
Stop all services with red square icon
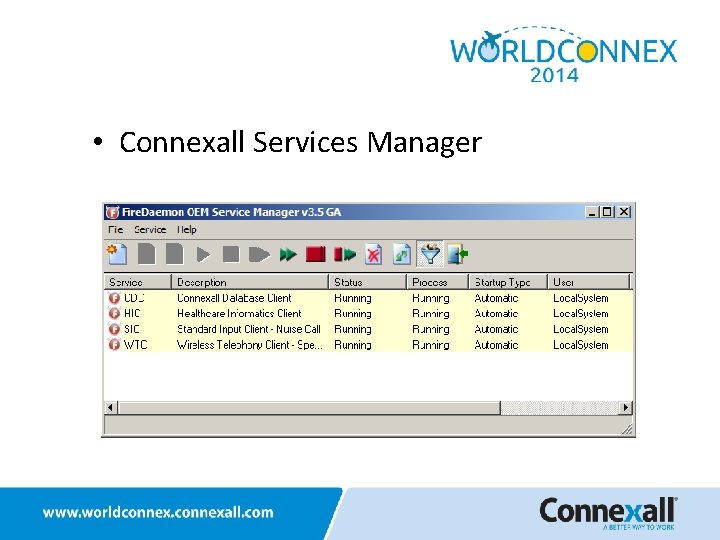(x=316, y=254)
